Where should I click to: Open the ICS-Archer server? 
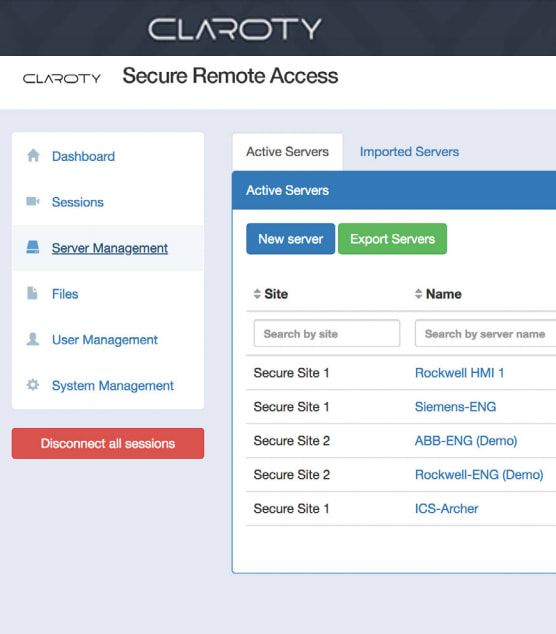click(446, 508)
